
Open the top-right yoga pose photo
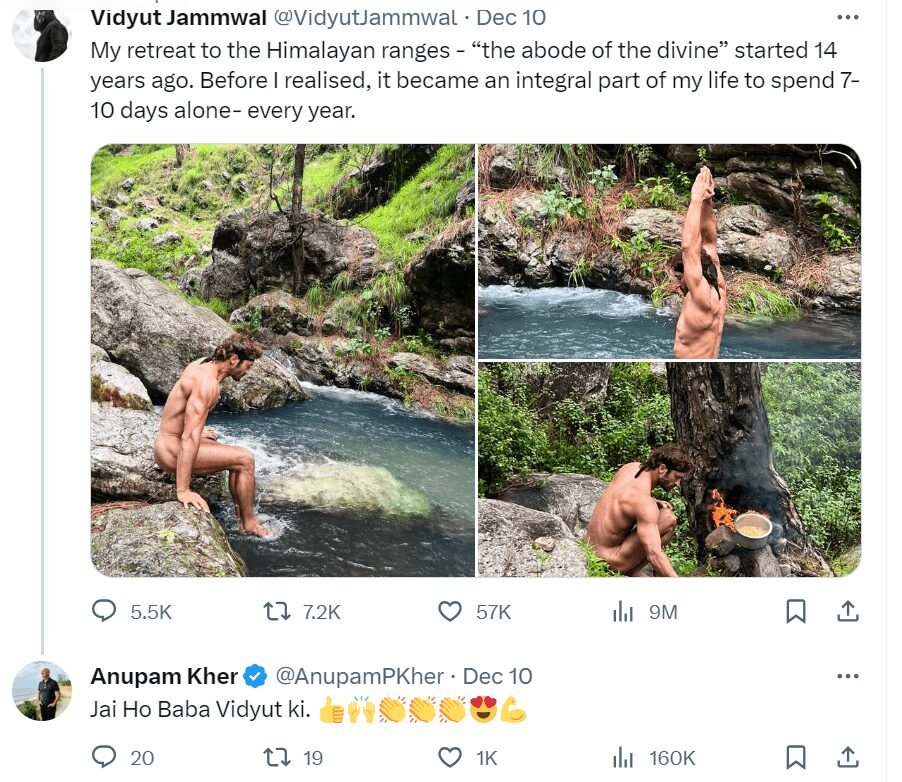click(x=669, y=250)
